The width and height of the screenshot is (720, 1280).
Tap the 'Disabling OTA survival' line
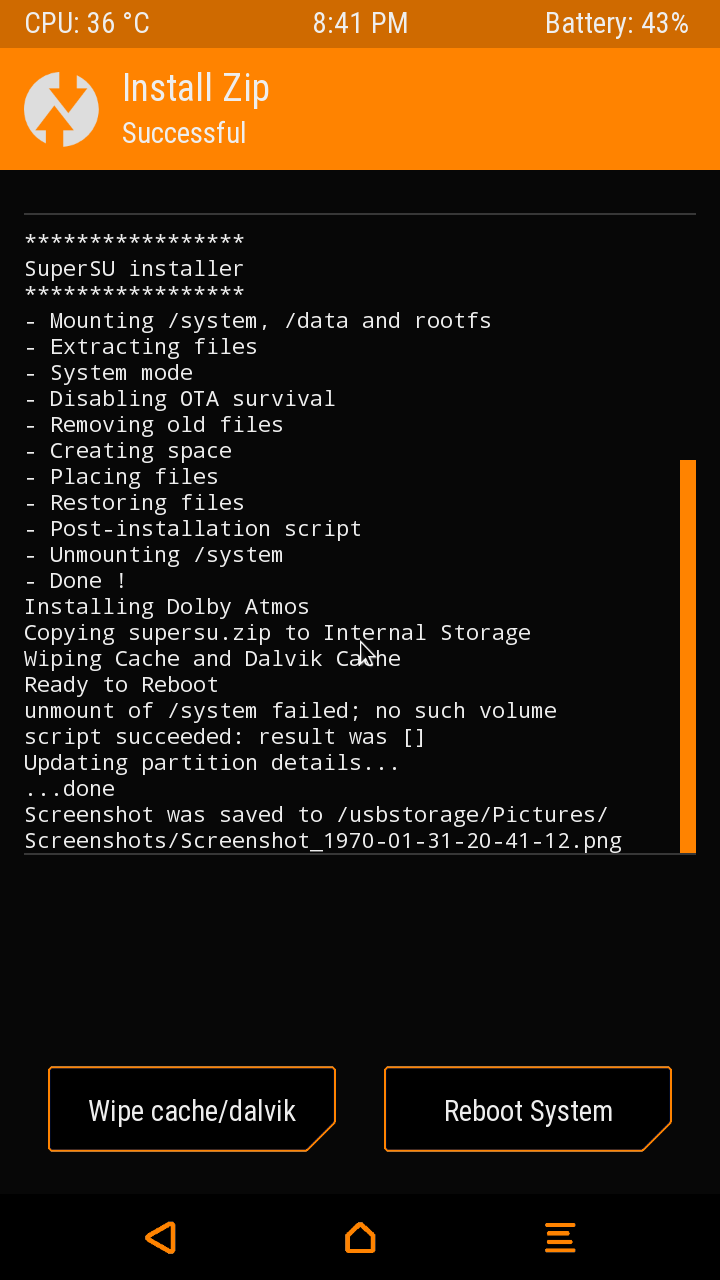180,398
